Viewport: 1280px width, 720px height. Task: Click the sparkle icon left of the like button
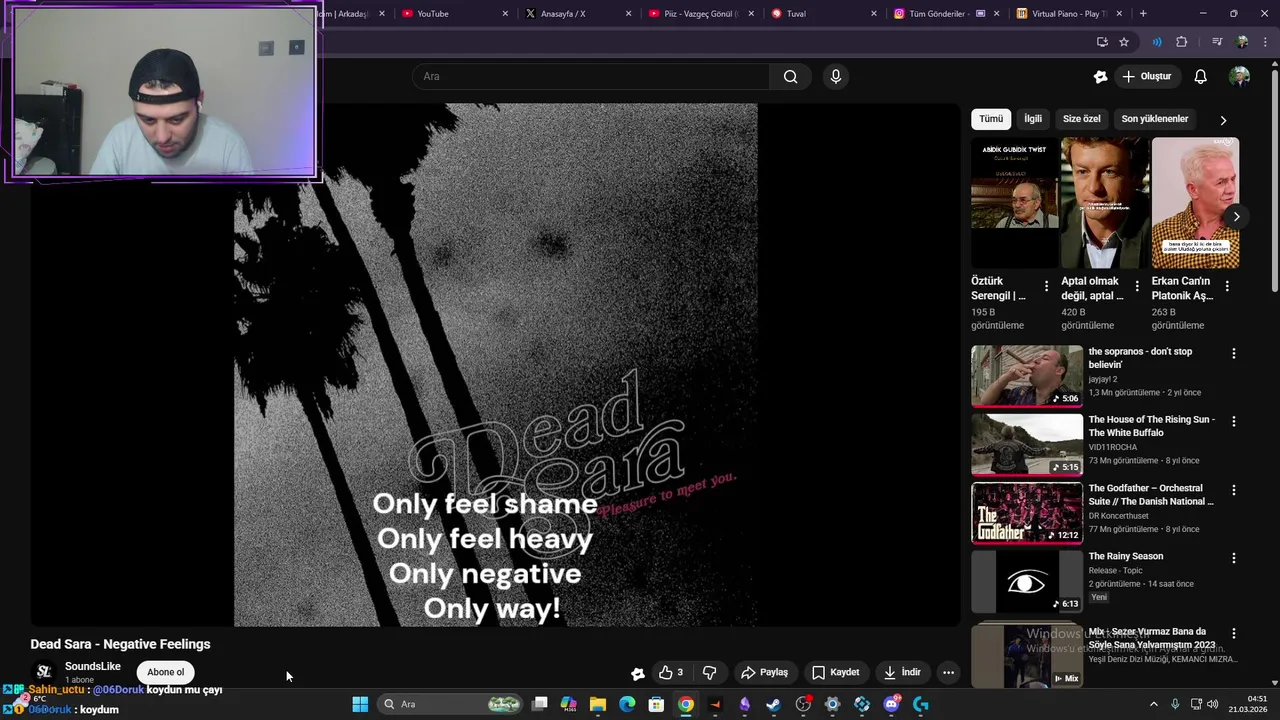(637, 673)
